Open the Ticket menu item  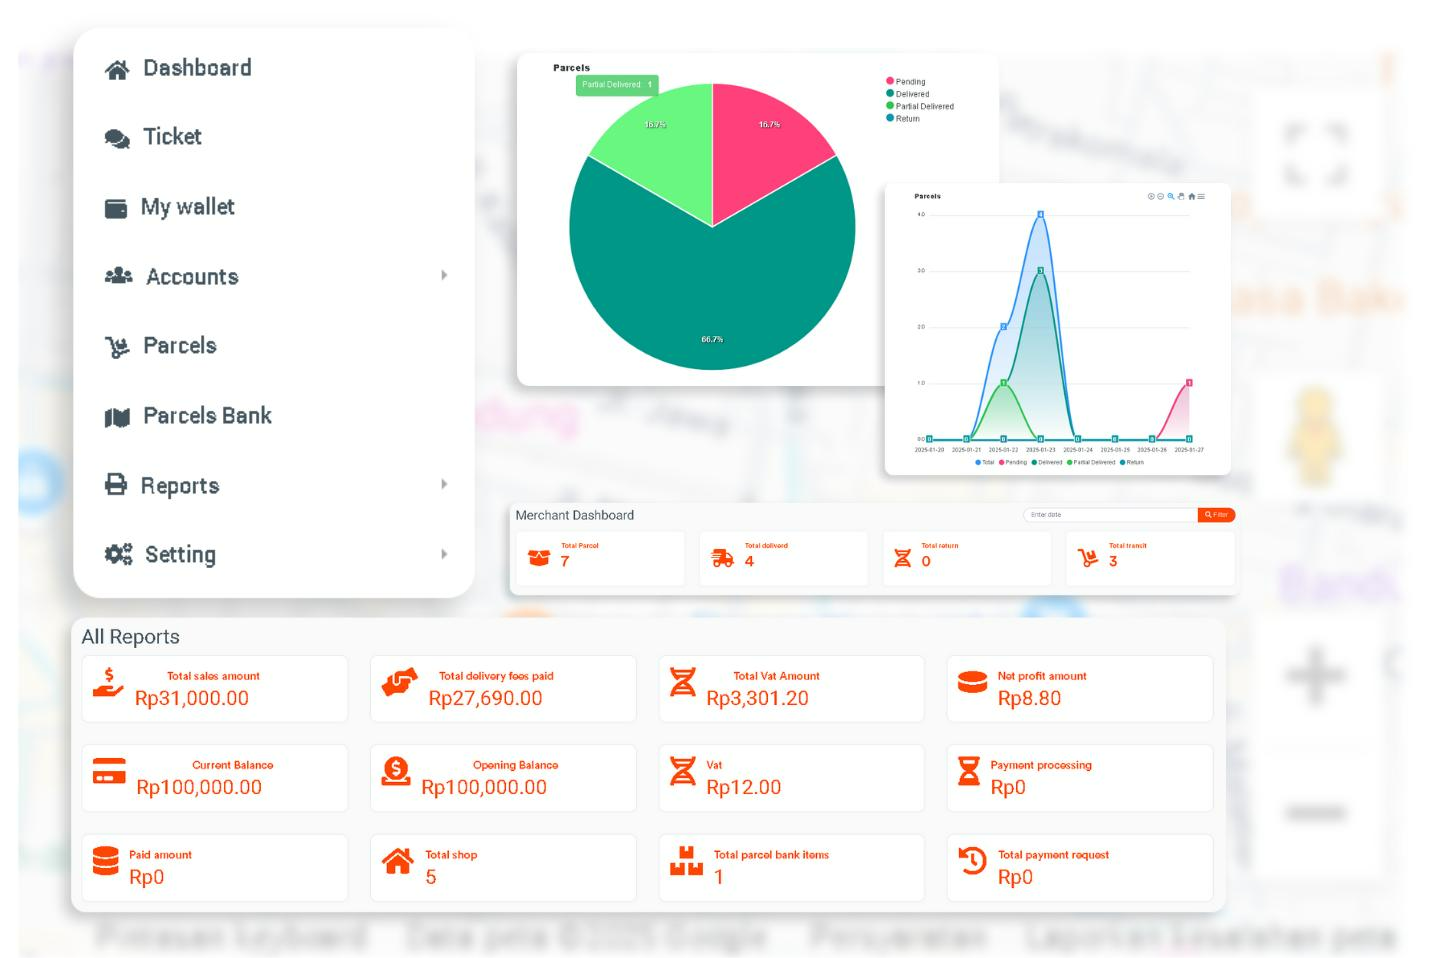click(172, 137)
